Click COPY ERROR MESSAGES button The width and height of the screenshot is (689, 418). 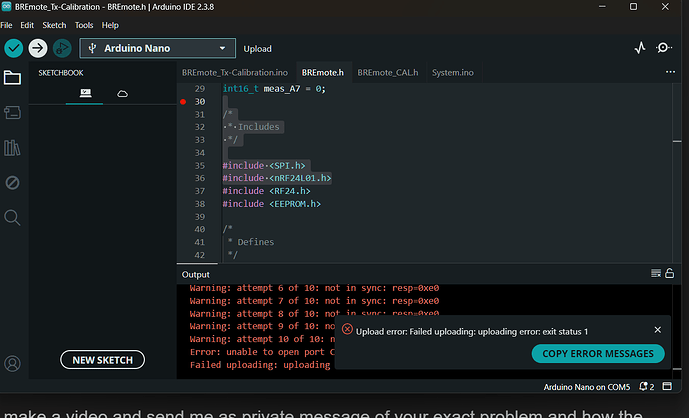pos(598,353)
